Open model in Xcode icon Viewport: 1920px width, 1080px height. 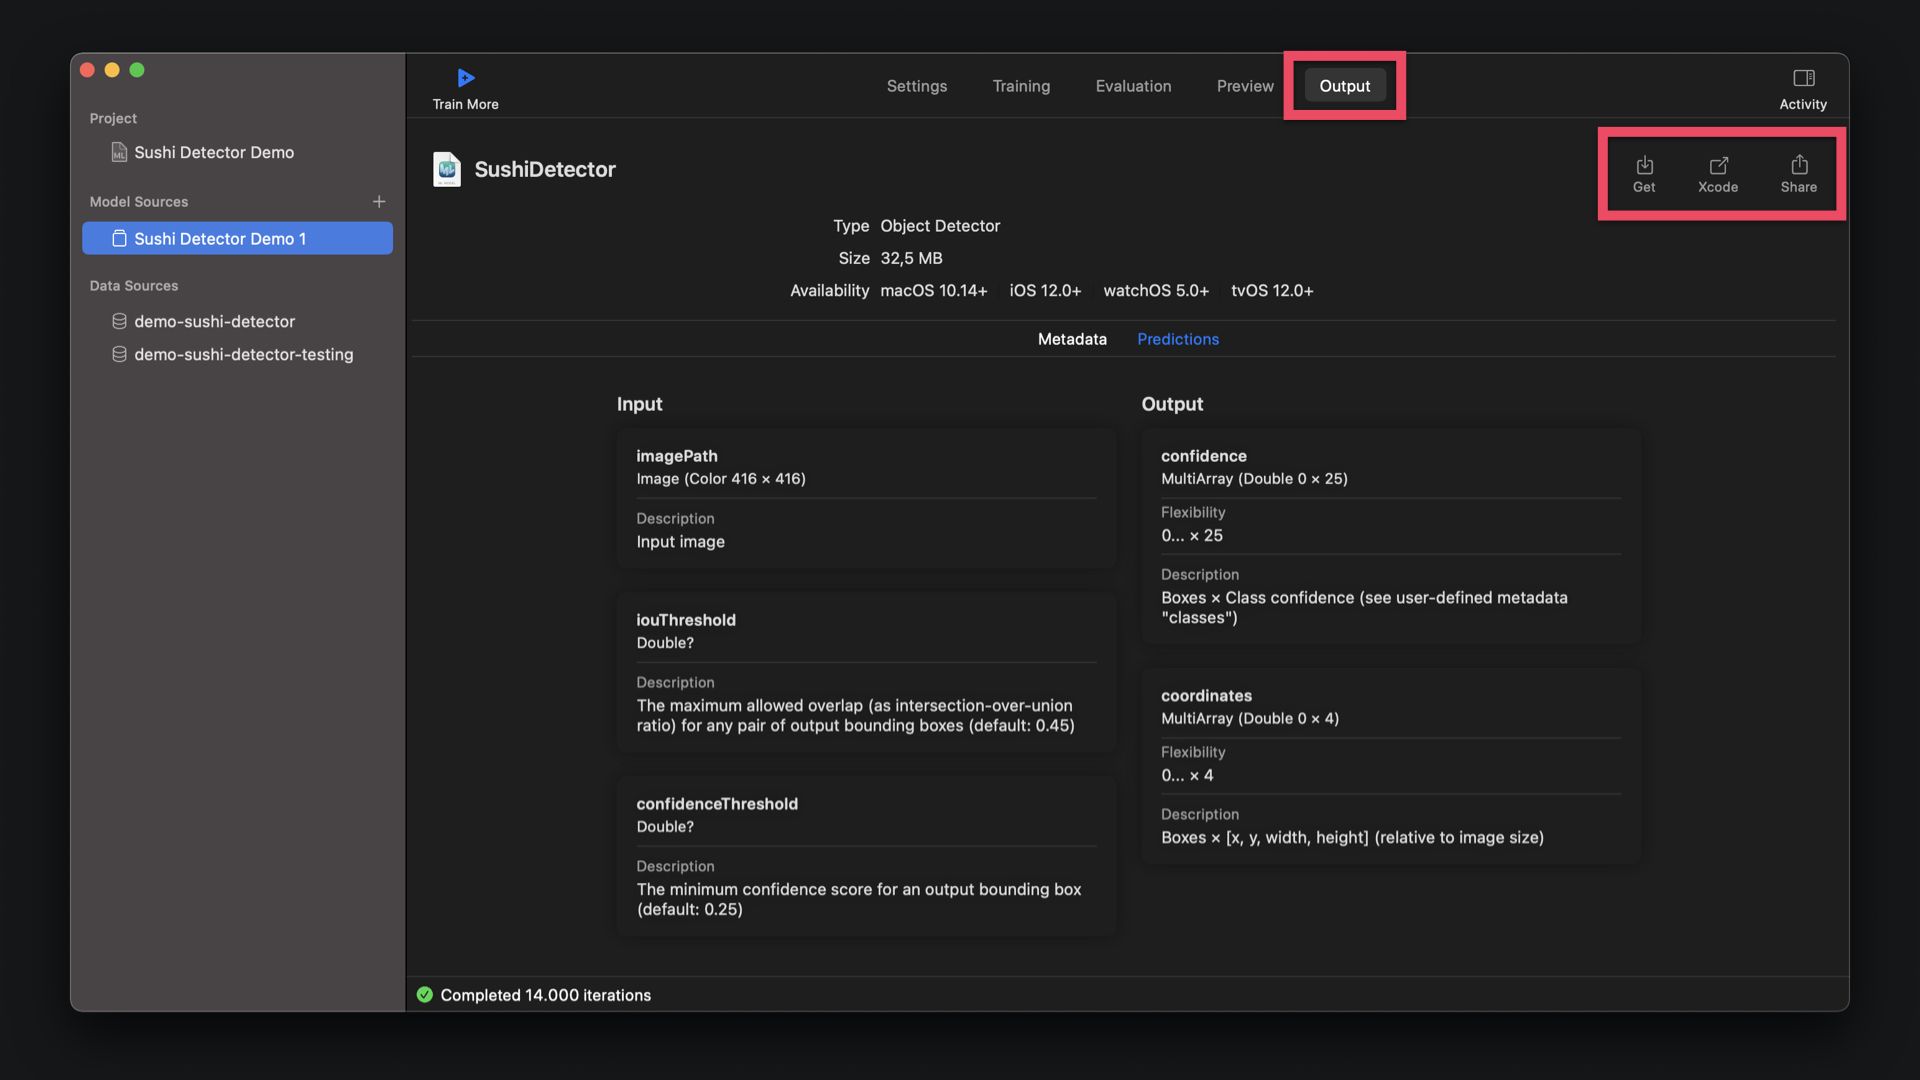pyautogui.click(x=1718, y=165)
